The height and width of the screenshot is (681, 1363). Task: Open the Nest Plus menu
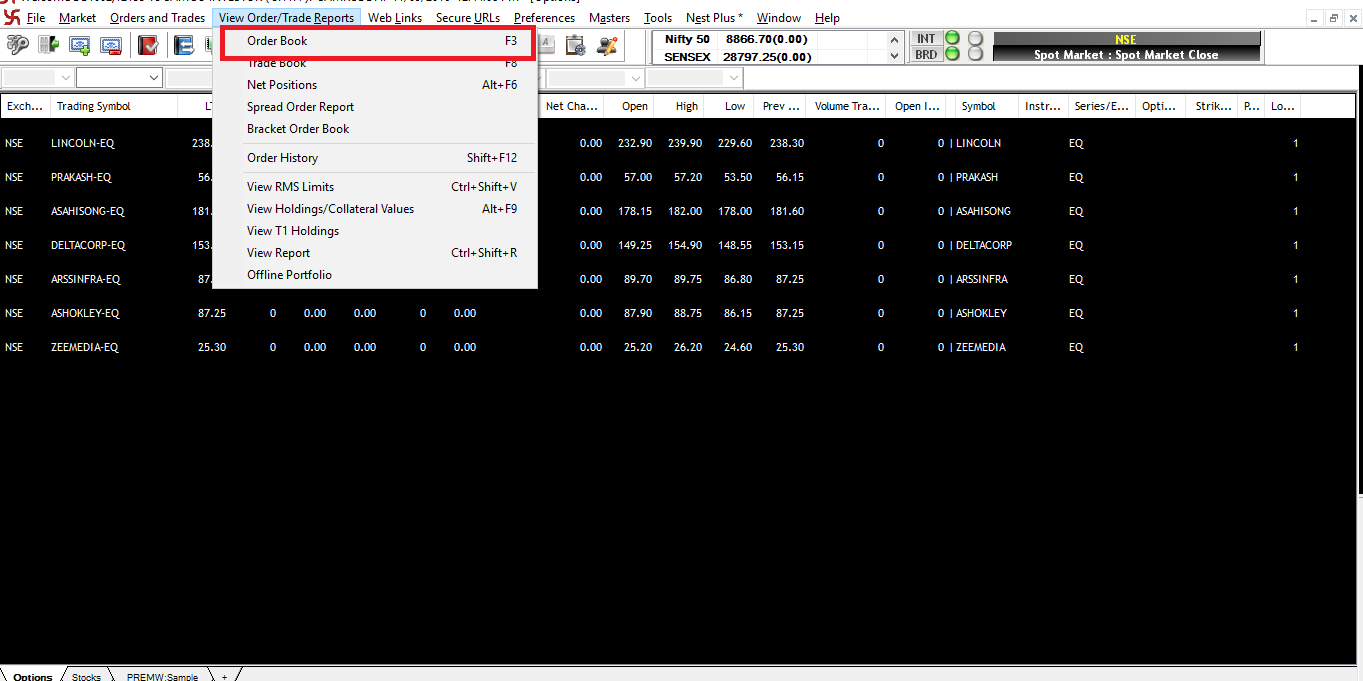click(x=714, y=18)
